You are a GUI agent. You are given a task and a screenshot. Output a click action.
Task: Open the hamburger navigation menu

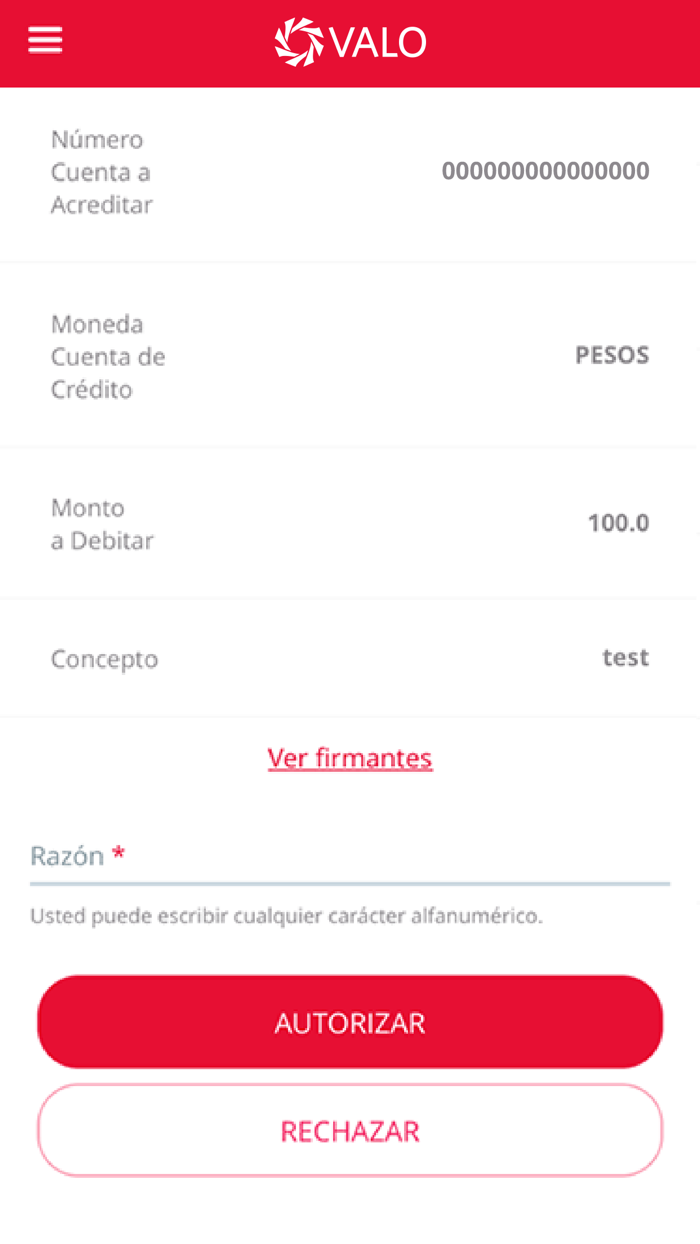point(45,40)
